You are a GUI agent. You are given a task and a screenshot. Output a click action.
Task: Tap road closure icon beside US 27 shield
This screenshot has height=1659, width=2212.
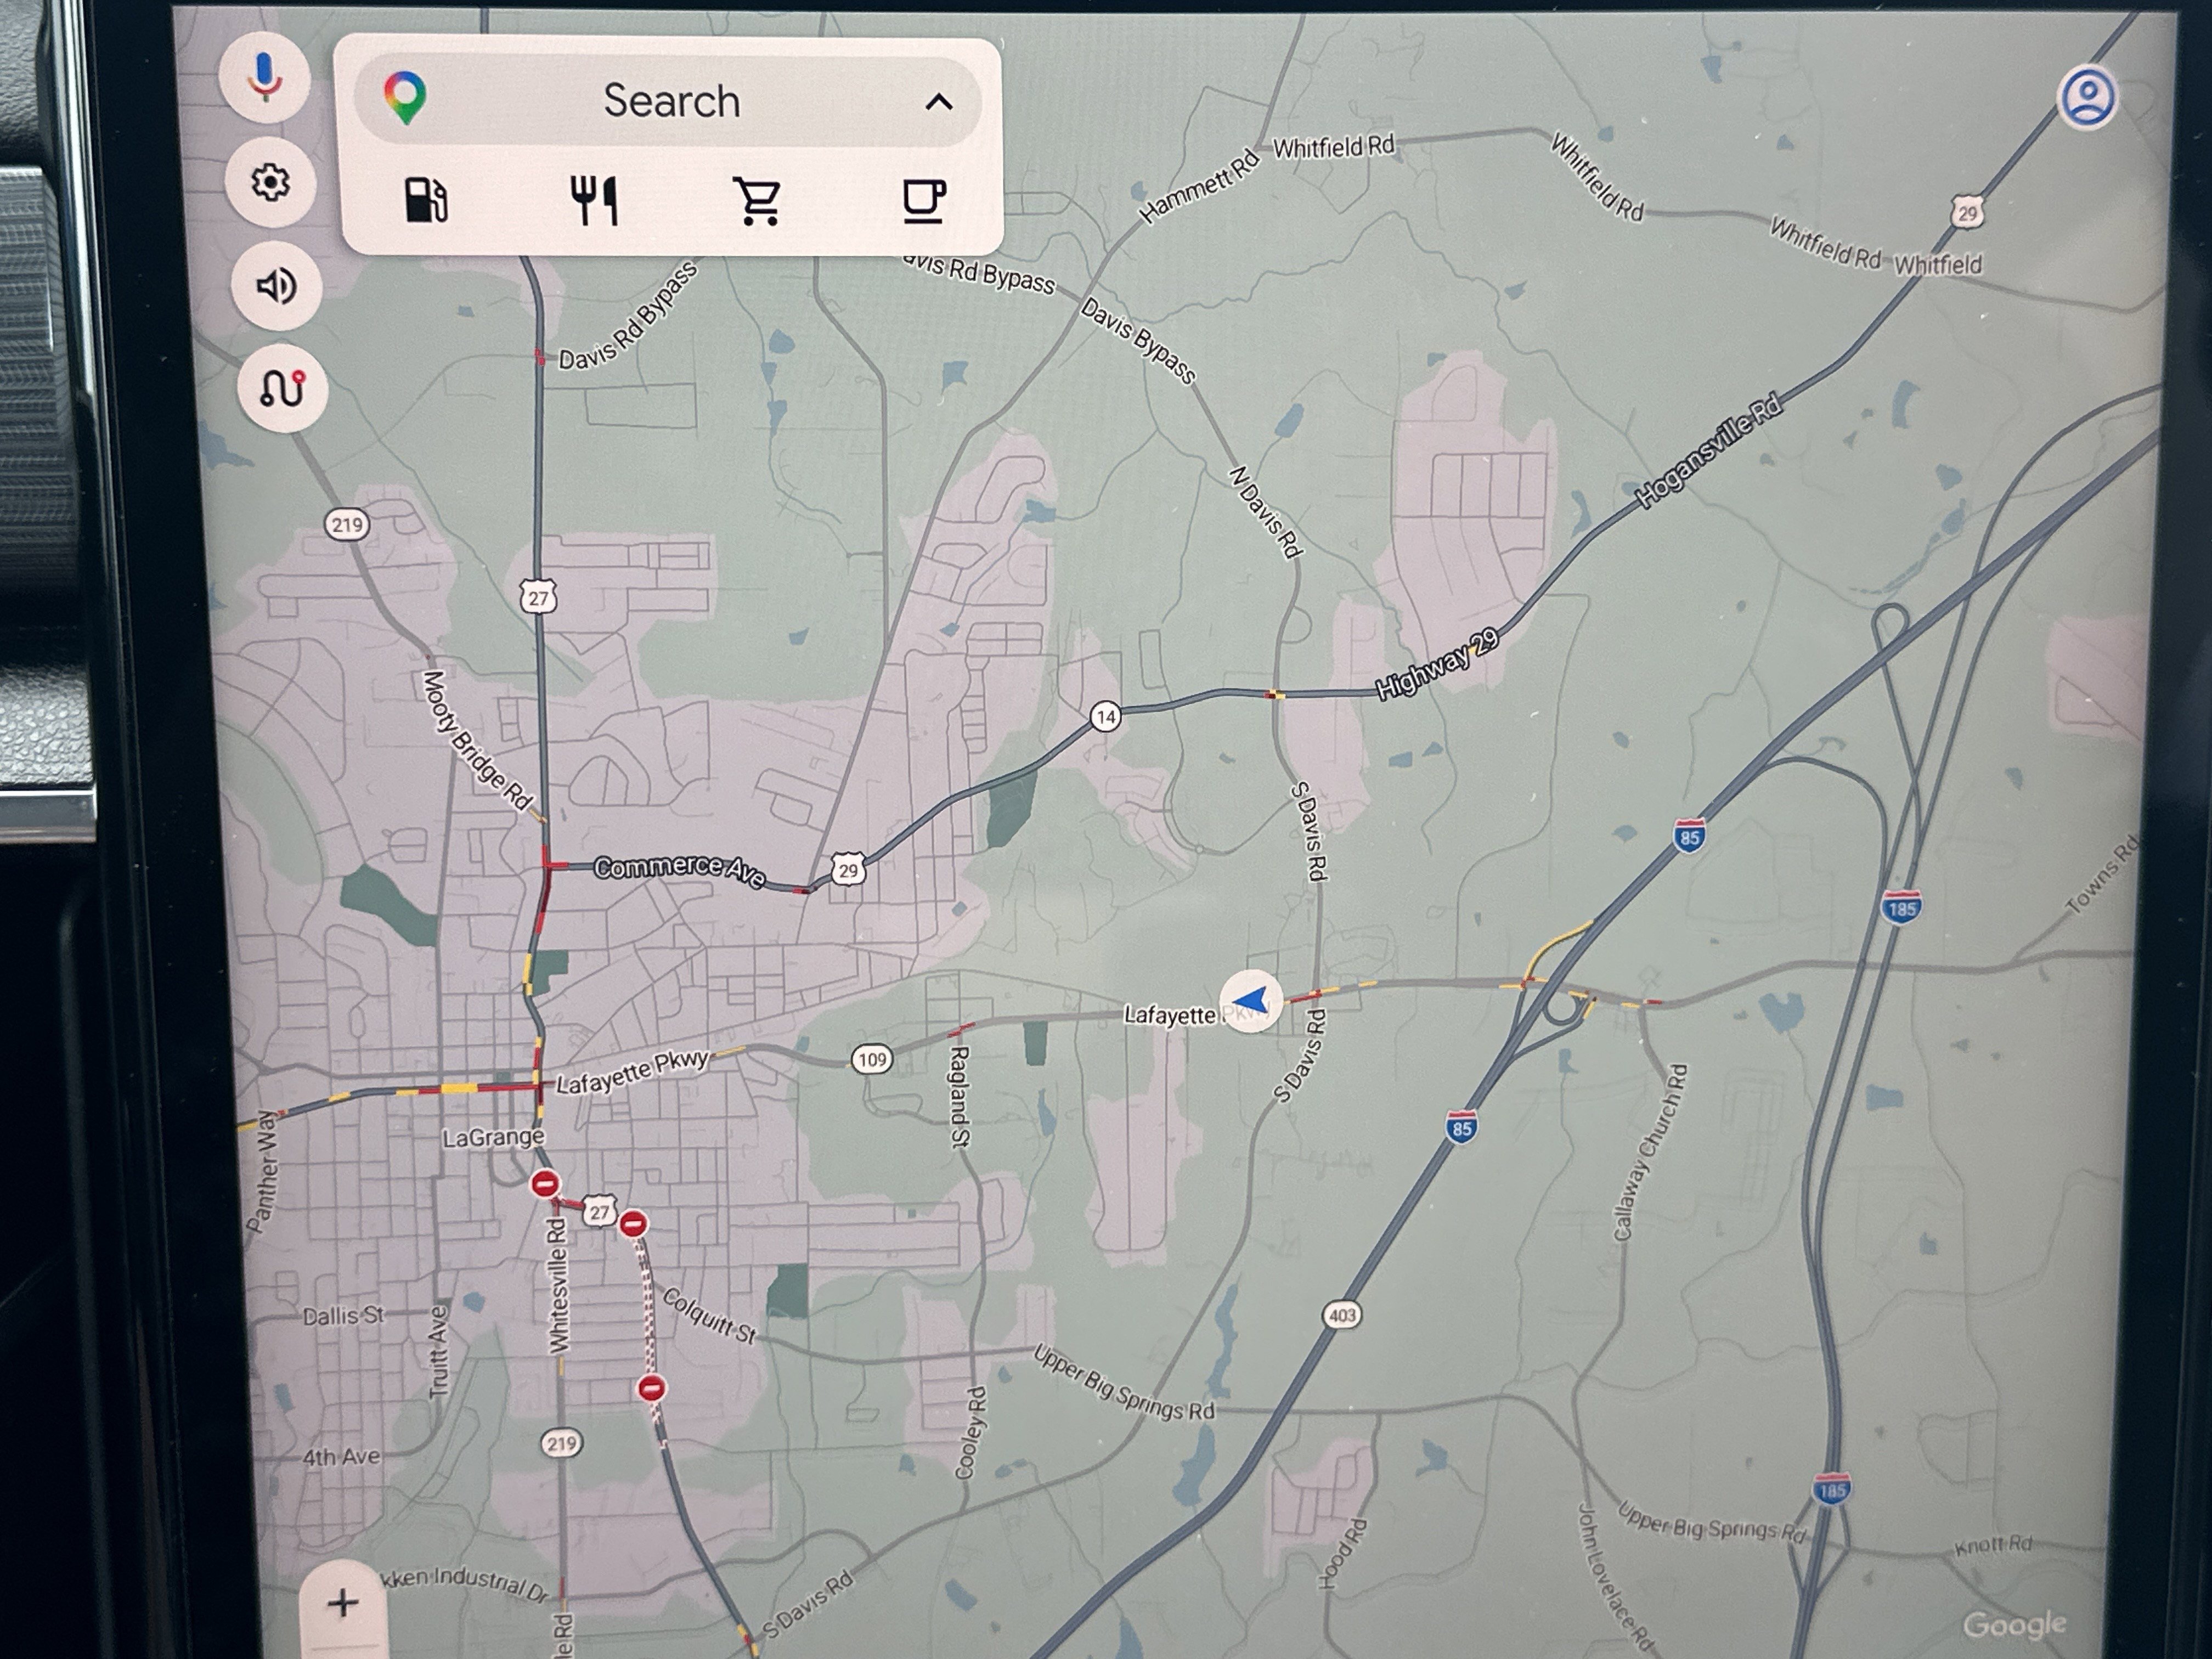633,1224
